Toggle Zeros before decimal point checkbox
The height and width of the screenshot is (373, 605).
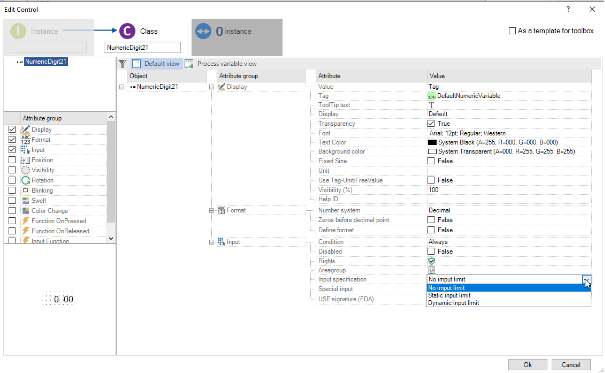(x=431, y=220)
